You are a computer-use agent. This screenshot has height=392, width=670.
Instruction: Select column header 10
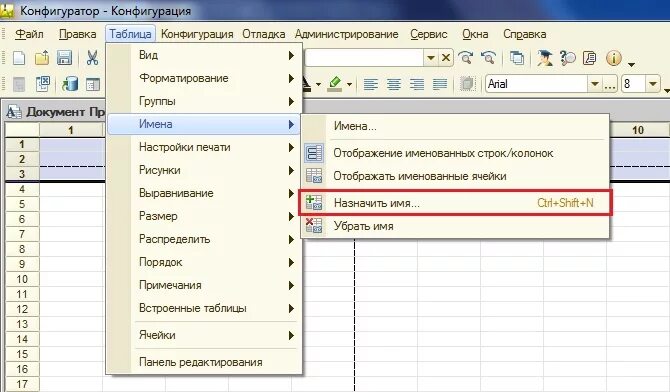pos(638,130)
